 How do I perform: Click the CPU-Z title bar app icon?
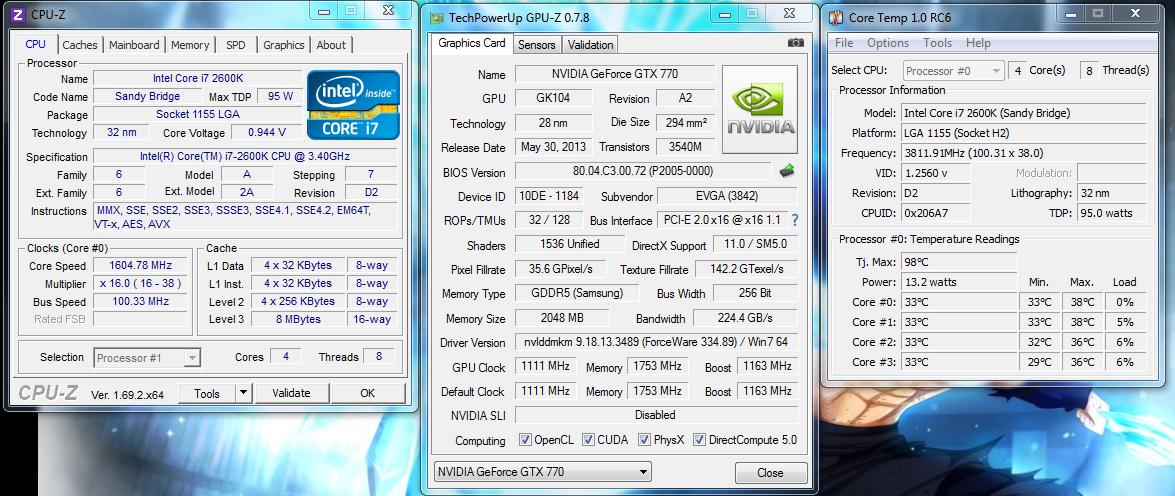pos(19,14)
